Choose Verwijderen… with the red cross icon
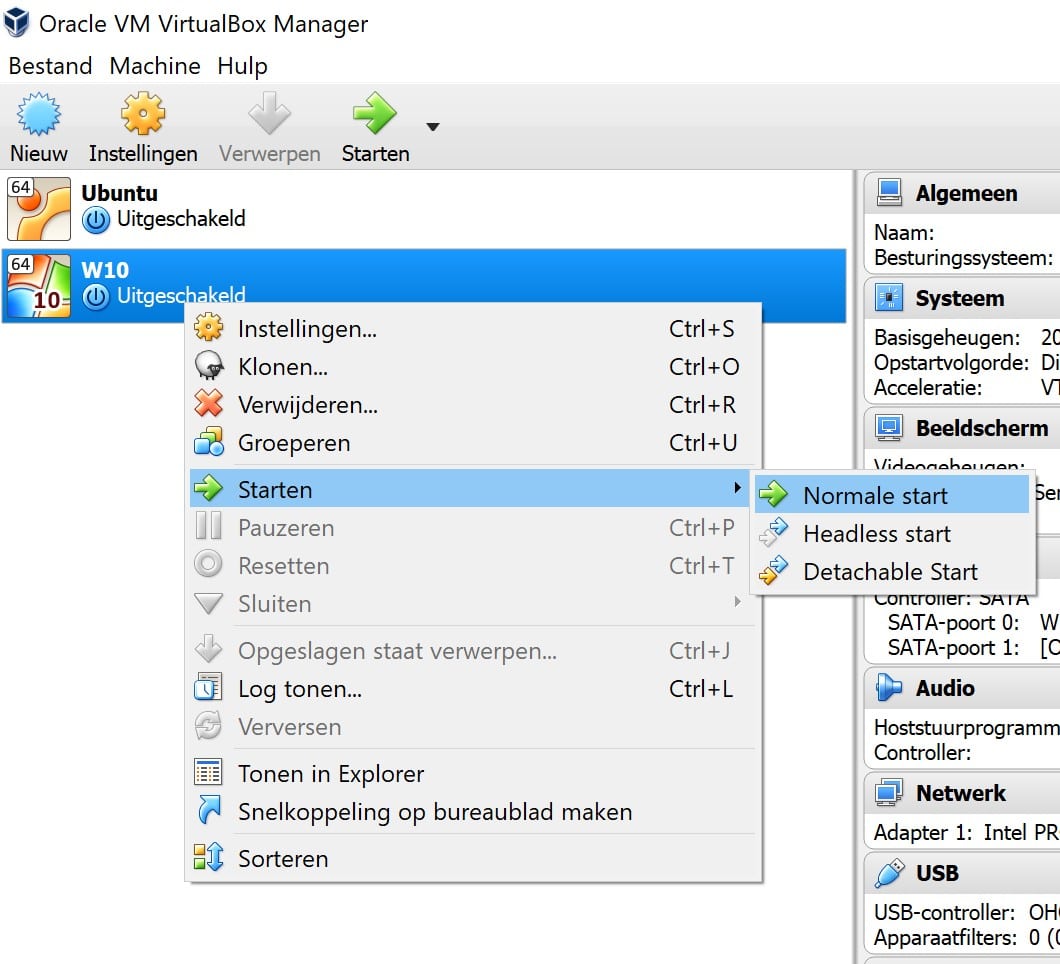 click(308, 405)
